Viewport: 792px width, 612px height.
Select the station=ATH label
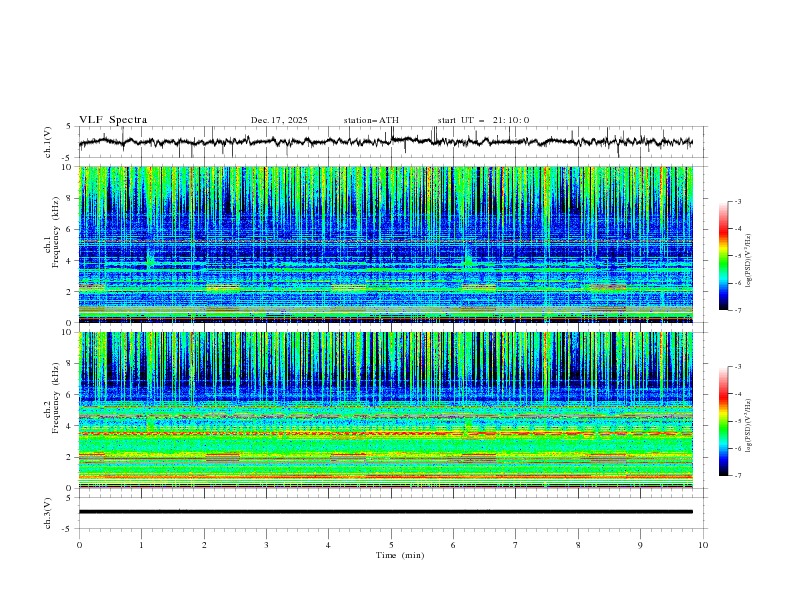[x=371, y=120]
